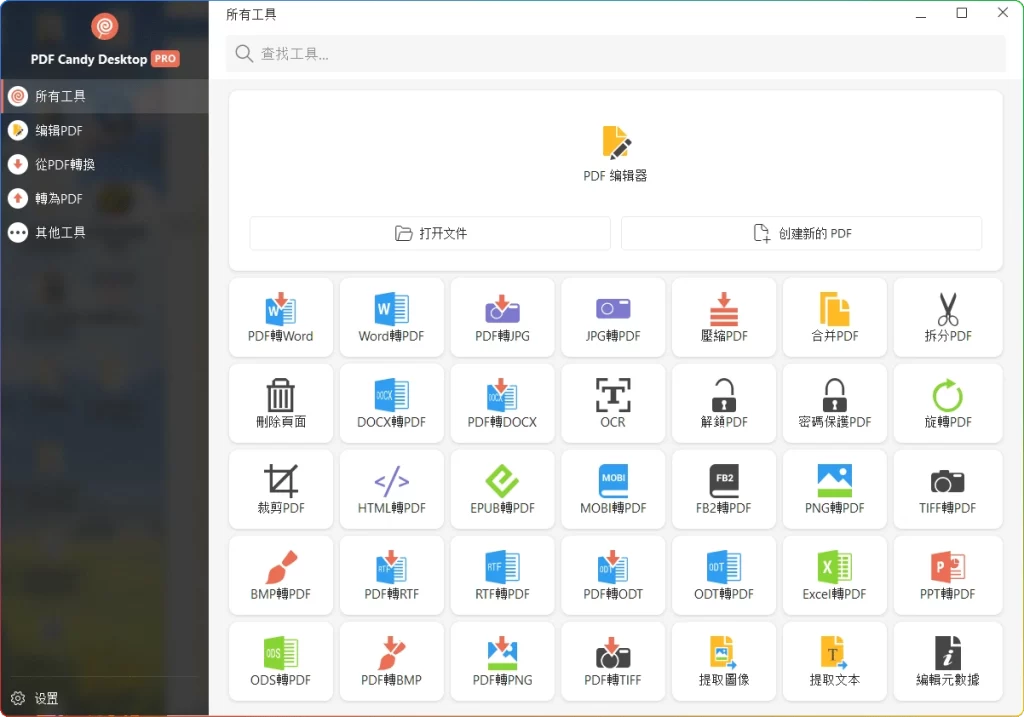Click the 打开文件 button
Viewport: 1024px width, 717px height.
click(x=428, y=233)
